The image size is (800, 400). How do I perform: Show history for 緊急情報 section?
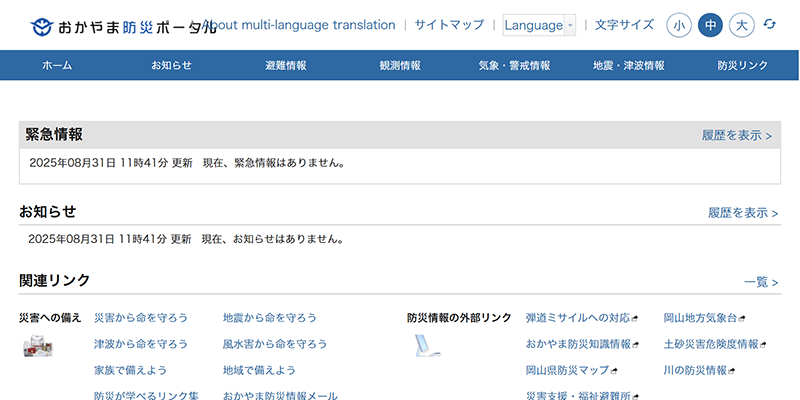pos(737,136)
